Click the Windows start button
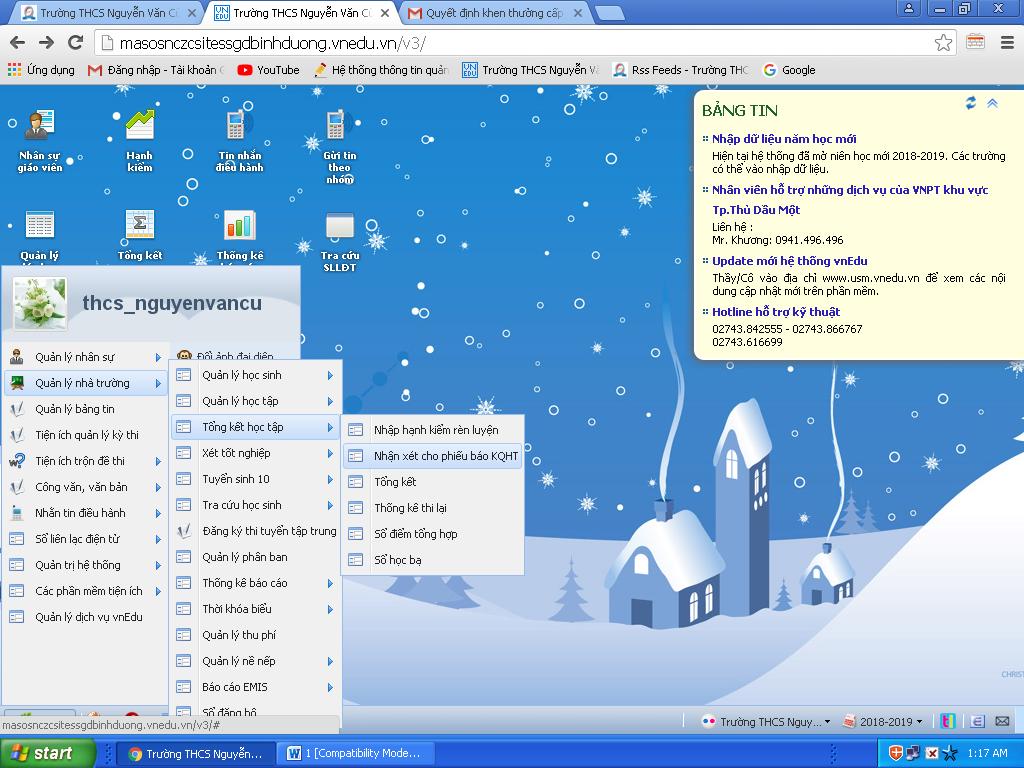This screenshot has width=1024, height=768. (x=47, y=753)
